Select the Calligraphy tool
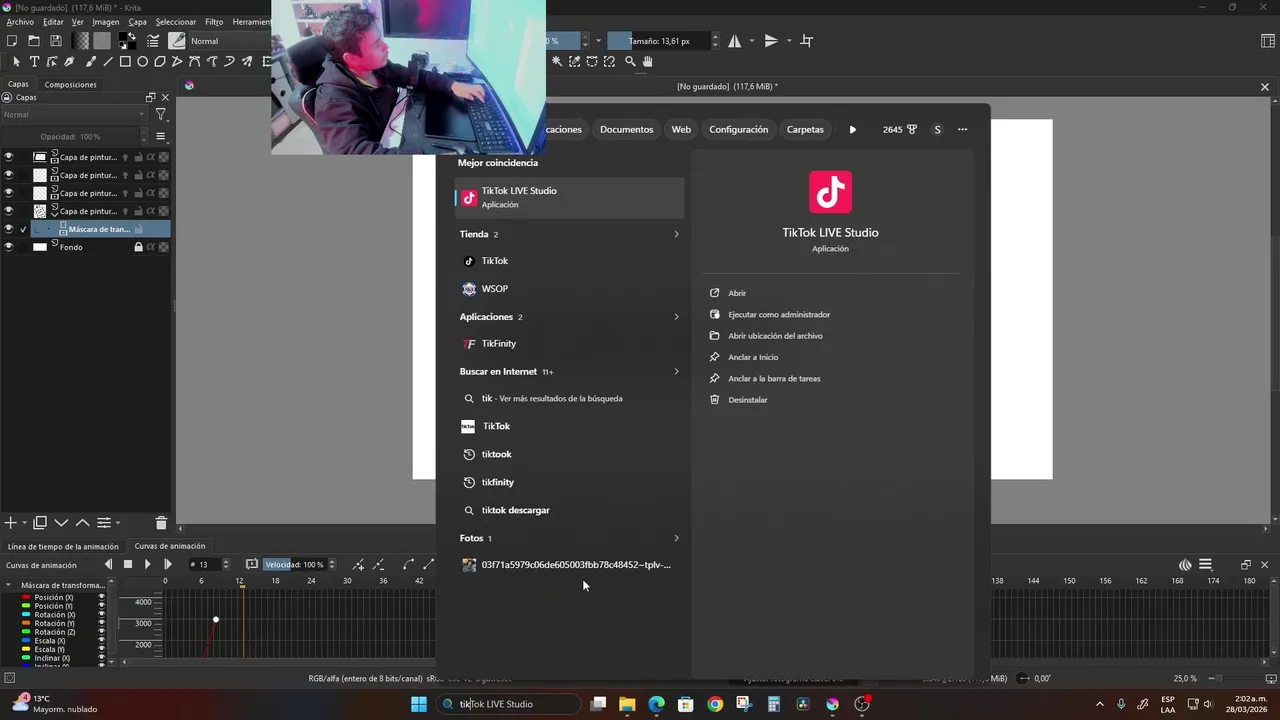Image resolution: width=1280 pixels, height=720 pixels. coord(70,62)
